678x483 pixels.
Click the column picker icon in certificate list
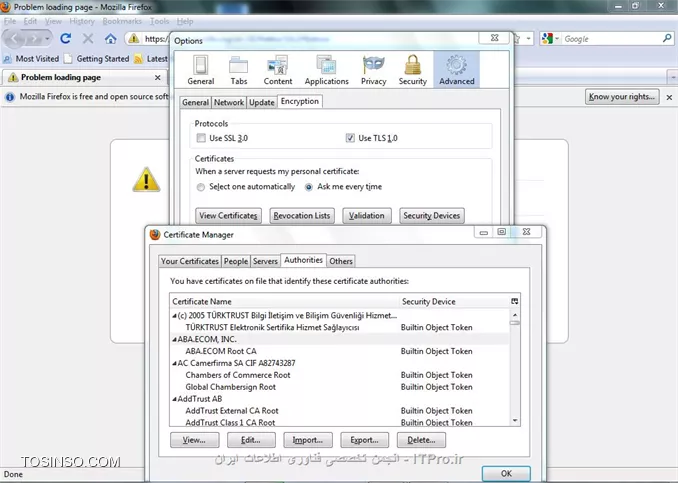[x=515, y=301]
